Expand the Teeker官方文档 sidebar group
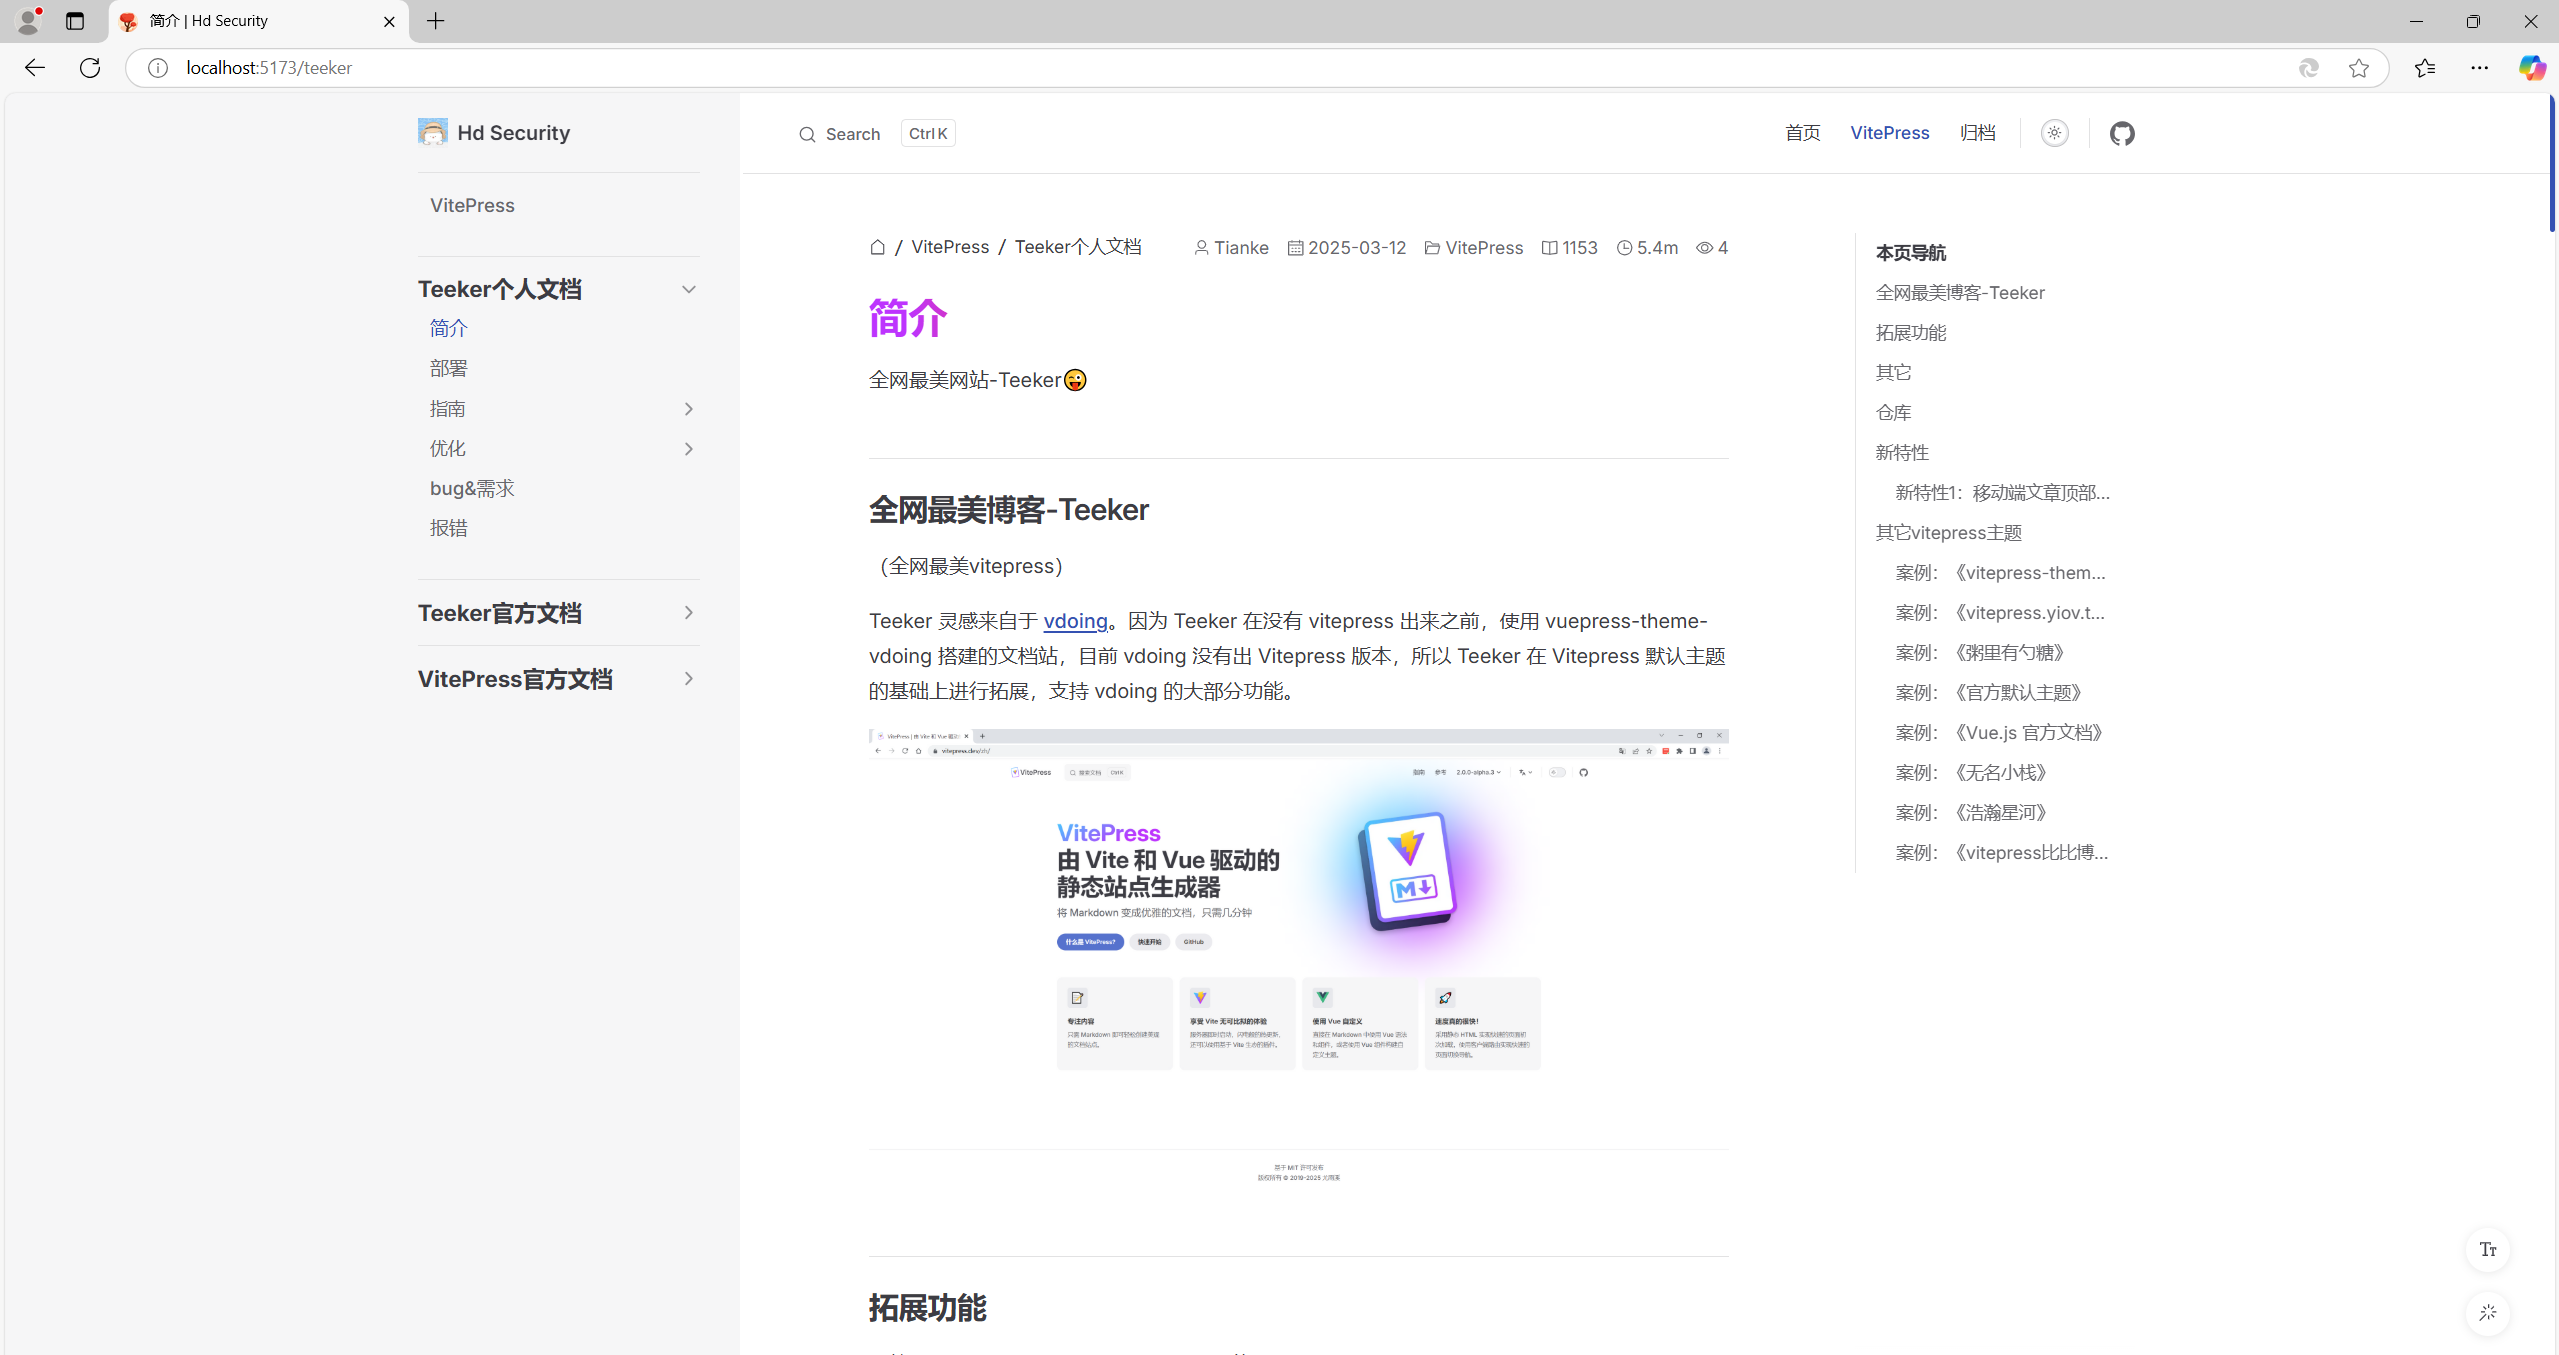The image size is (2559, 1355). coord(688,612)
